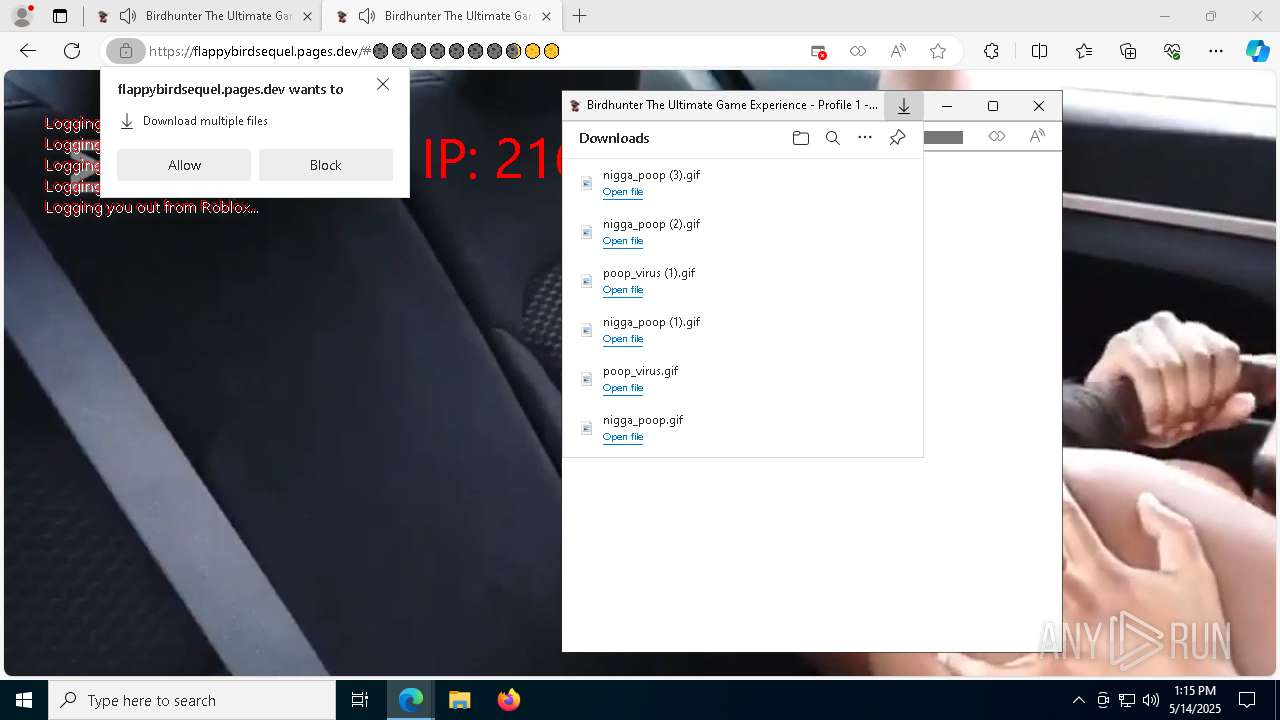Screen dimensions: 1280x720
Task: Refresh the current page
Action: click(x=72, y=51)
